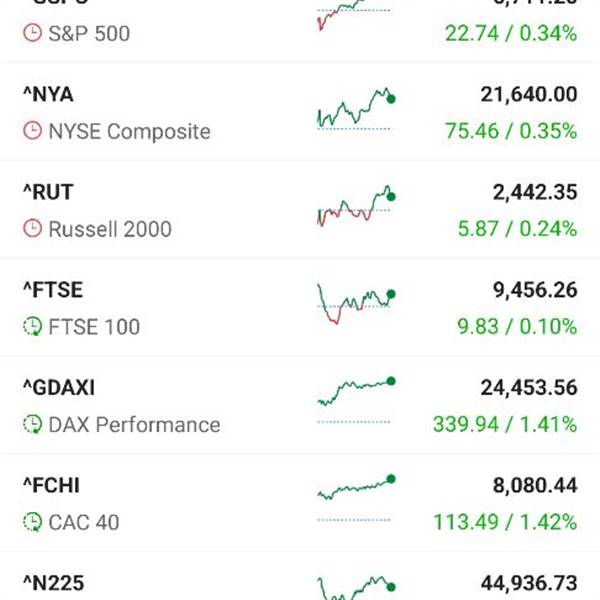Click the green clock icon beside FTSE 100
Viewport: 600px width, 600px height.
[x=32, y=327]
